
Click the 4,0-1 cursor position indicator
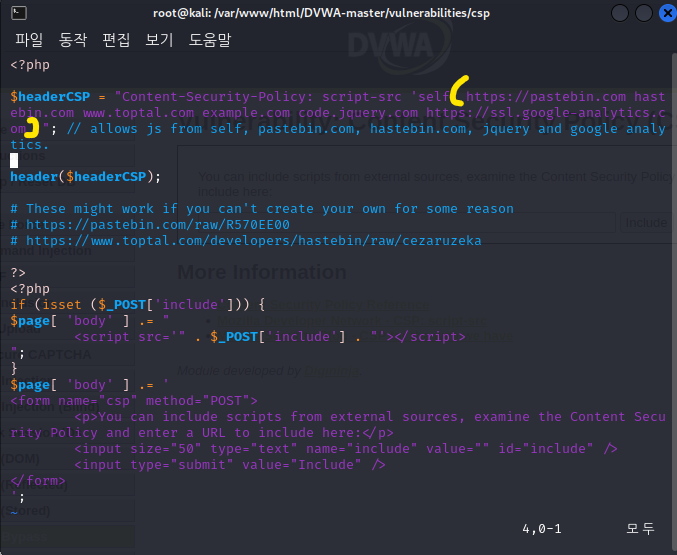[541, 529]
